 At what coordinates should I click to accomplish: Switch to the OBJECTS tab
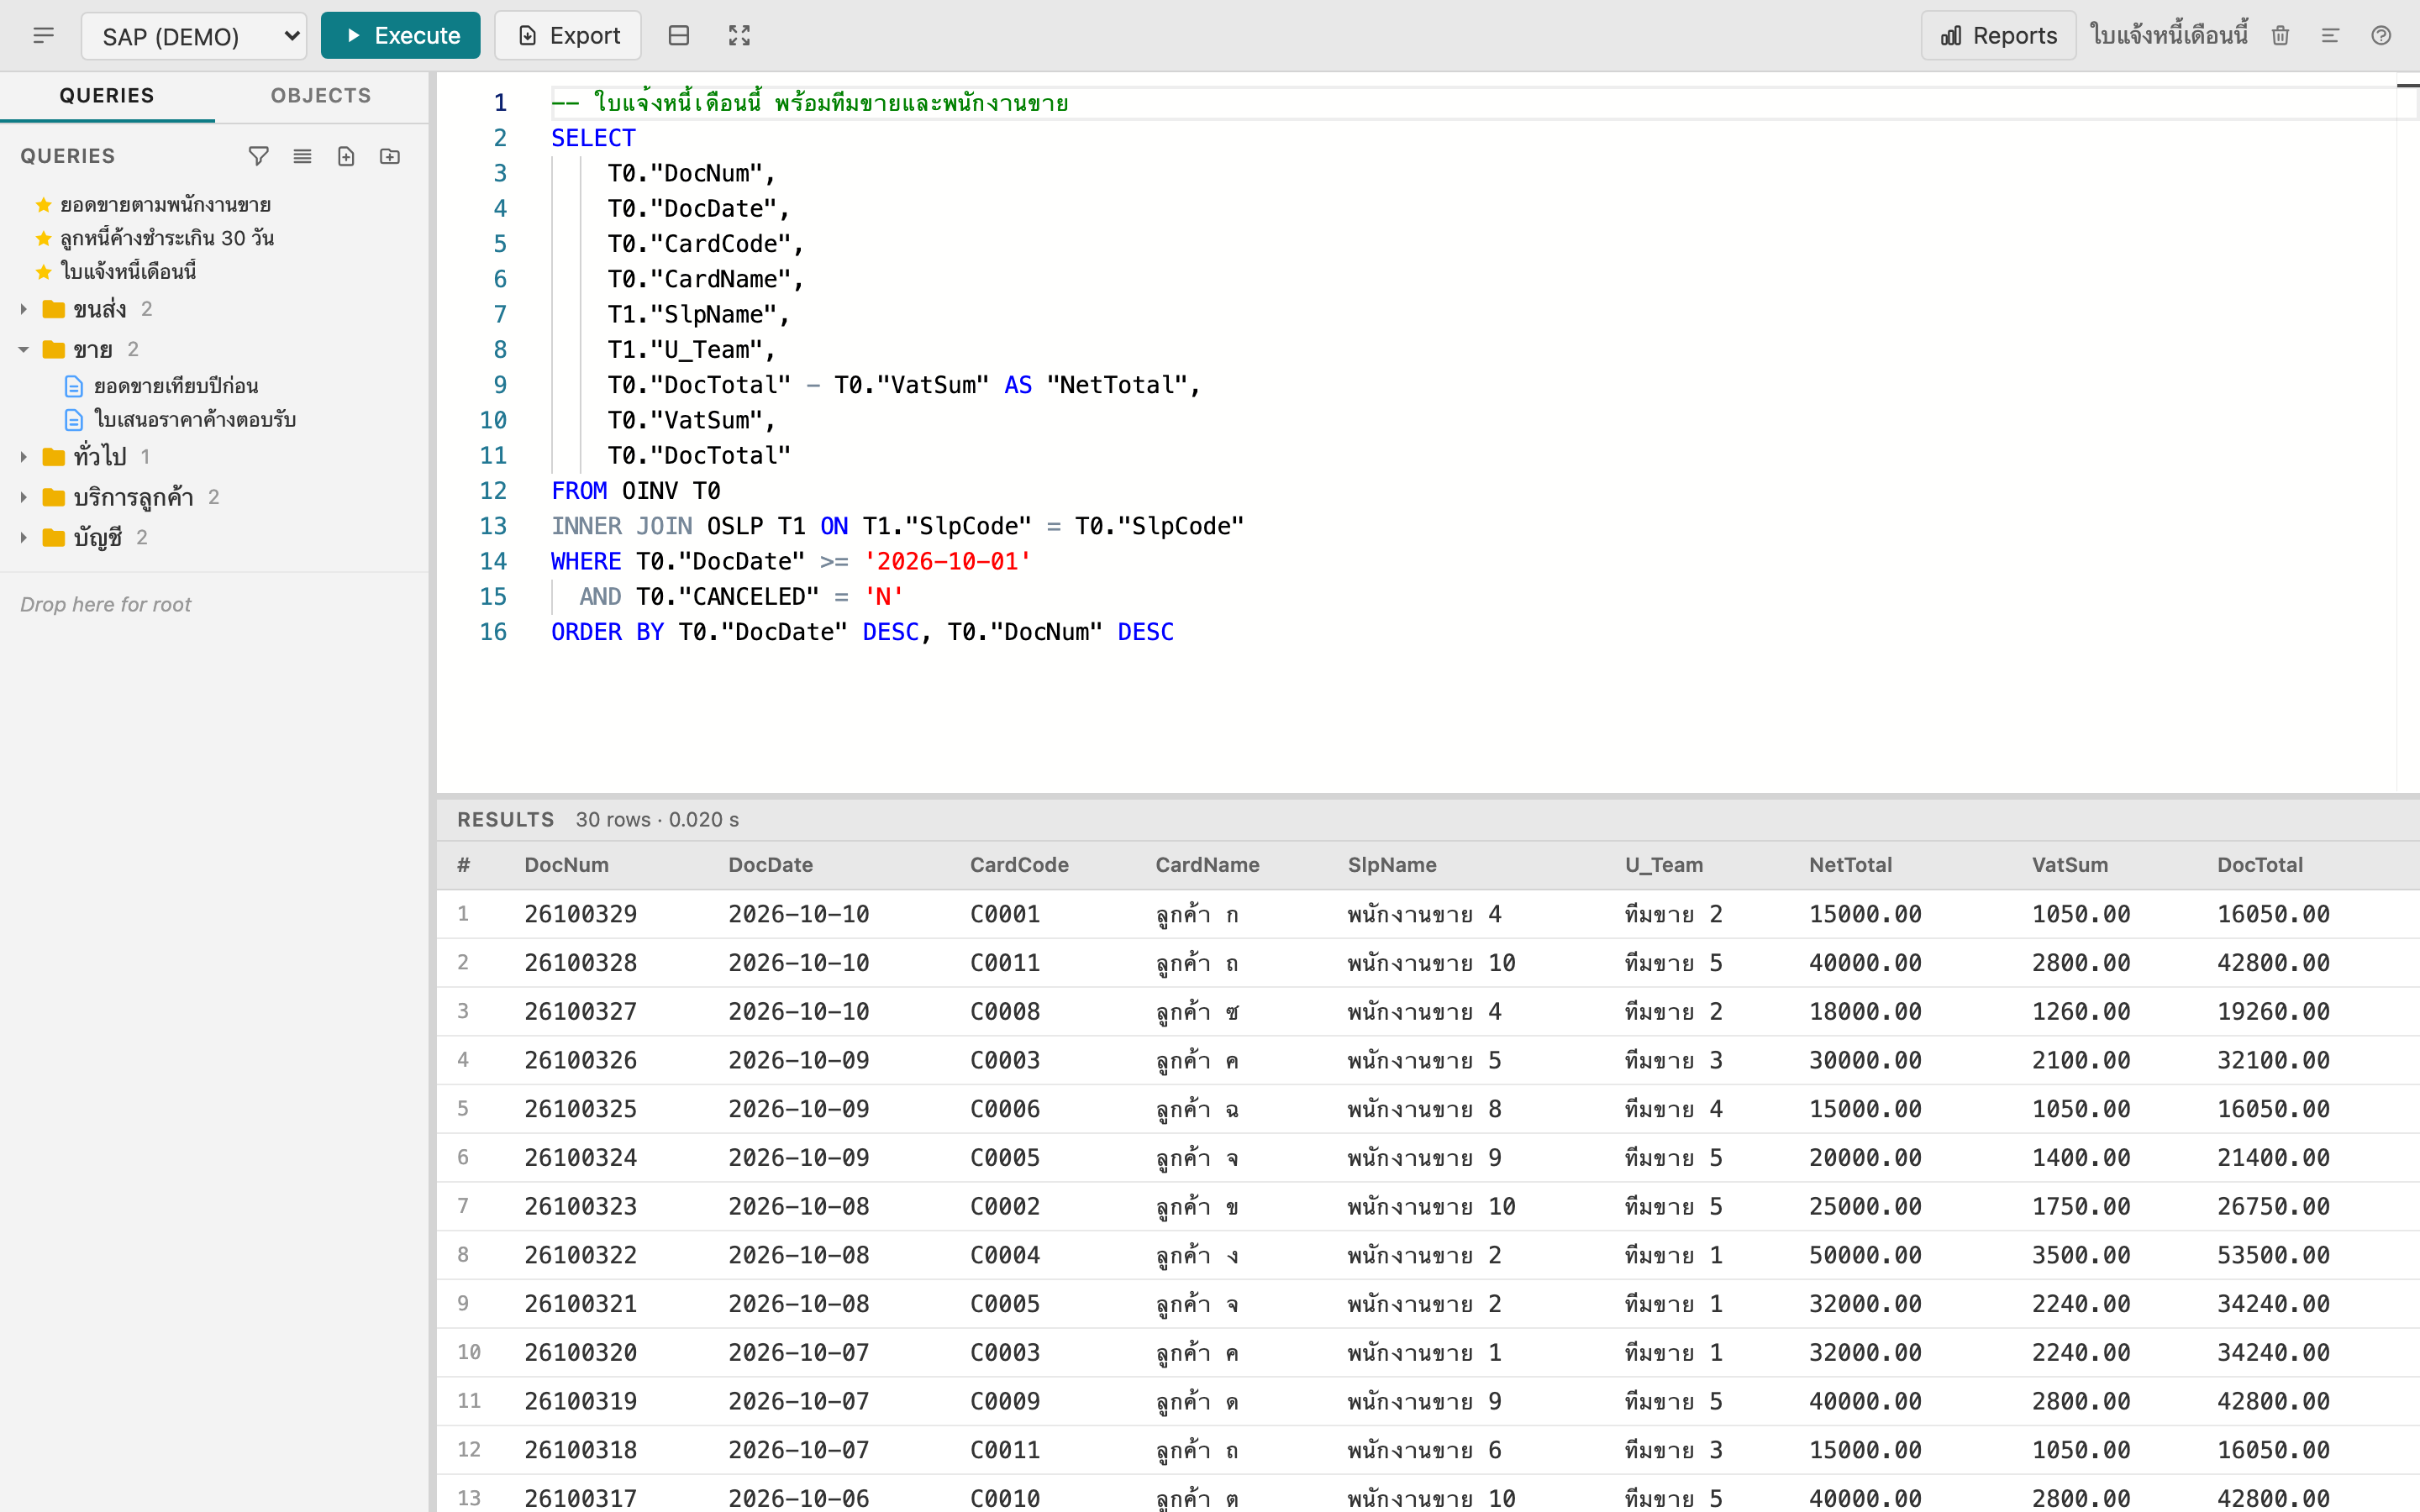(321, 96)
